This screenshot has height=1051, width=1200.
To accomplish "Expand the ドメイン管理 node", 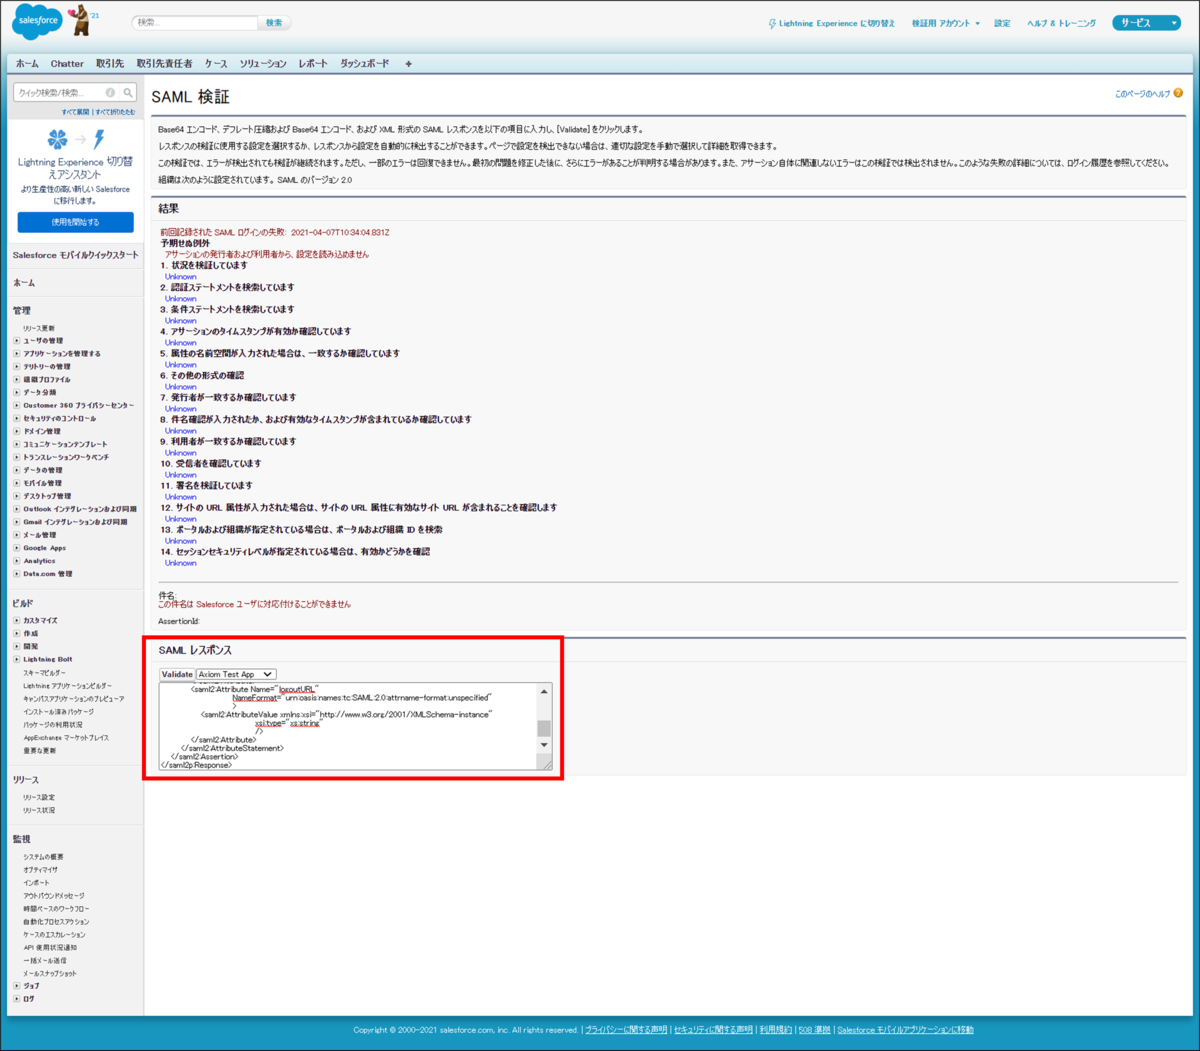I will pos(17,432).
